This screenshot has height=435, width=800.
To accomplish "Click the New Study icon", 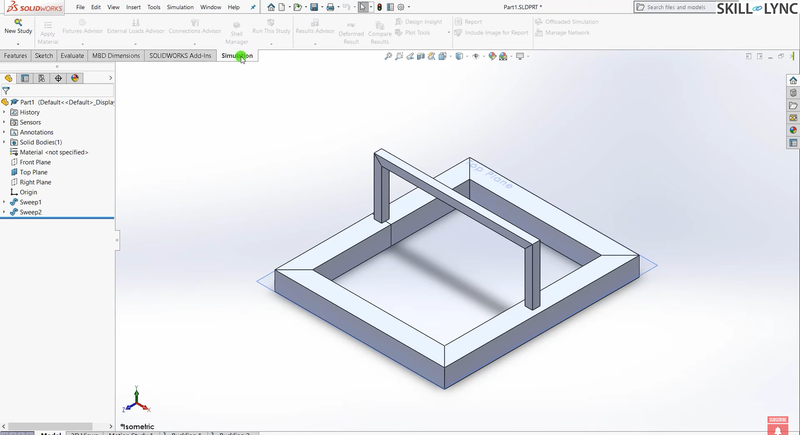I will (x=16, y=21).
